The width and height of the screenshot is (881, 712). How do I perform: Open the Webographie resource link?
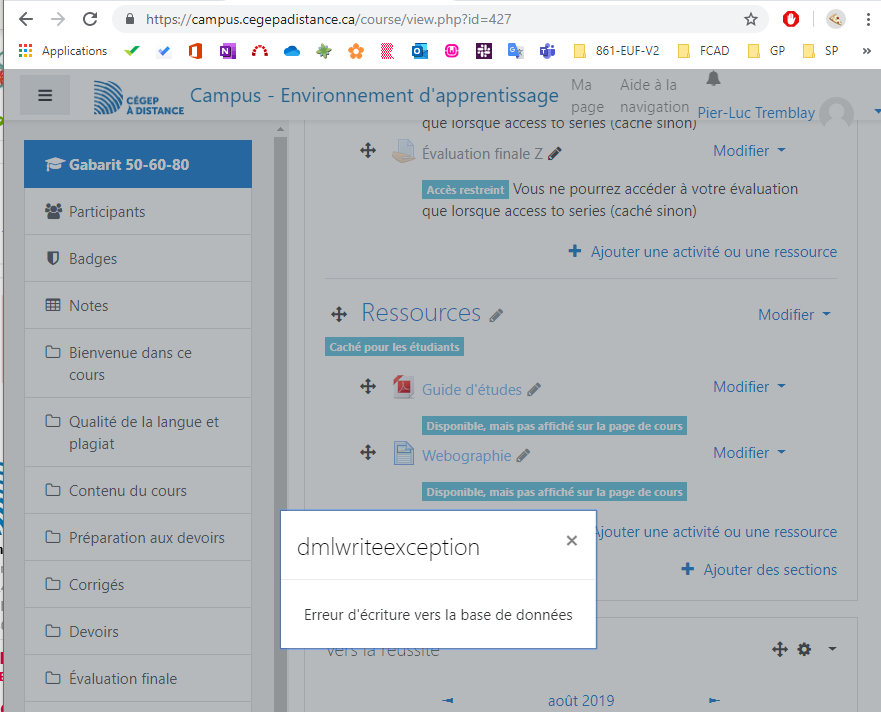pyautogui.click(x=466, y=456)
